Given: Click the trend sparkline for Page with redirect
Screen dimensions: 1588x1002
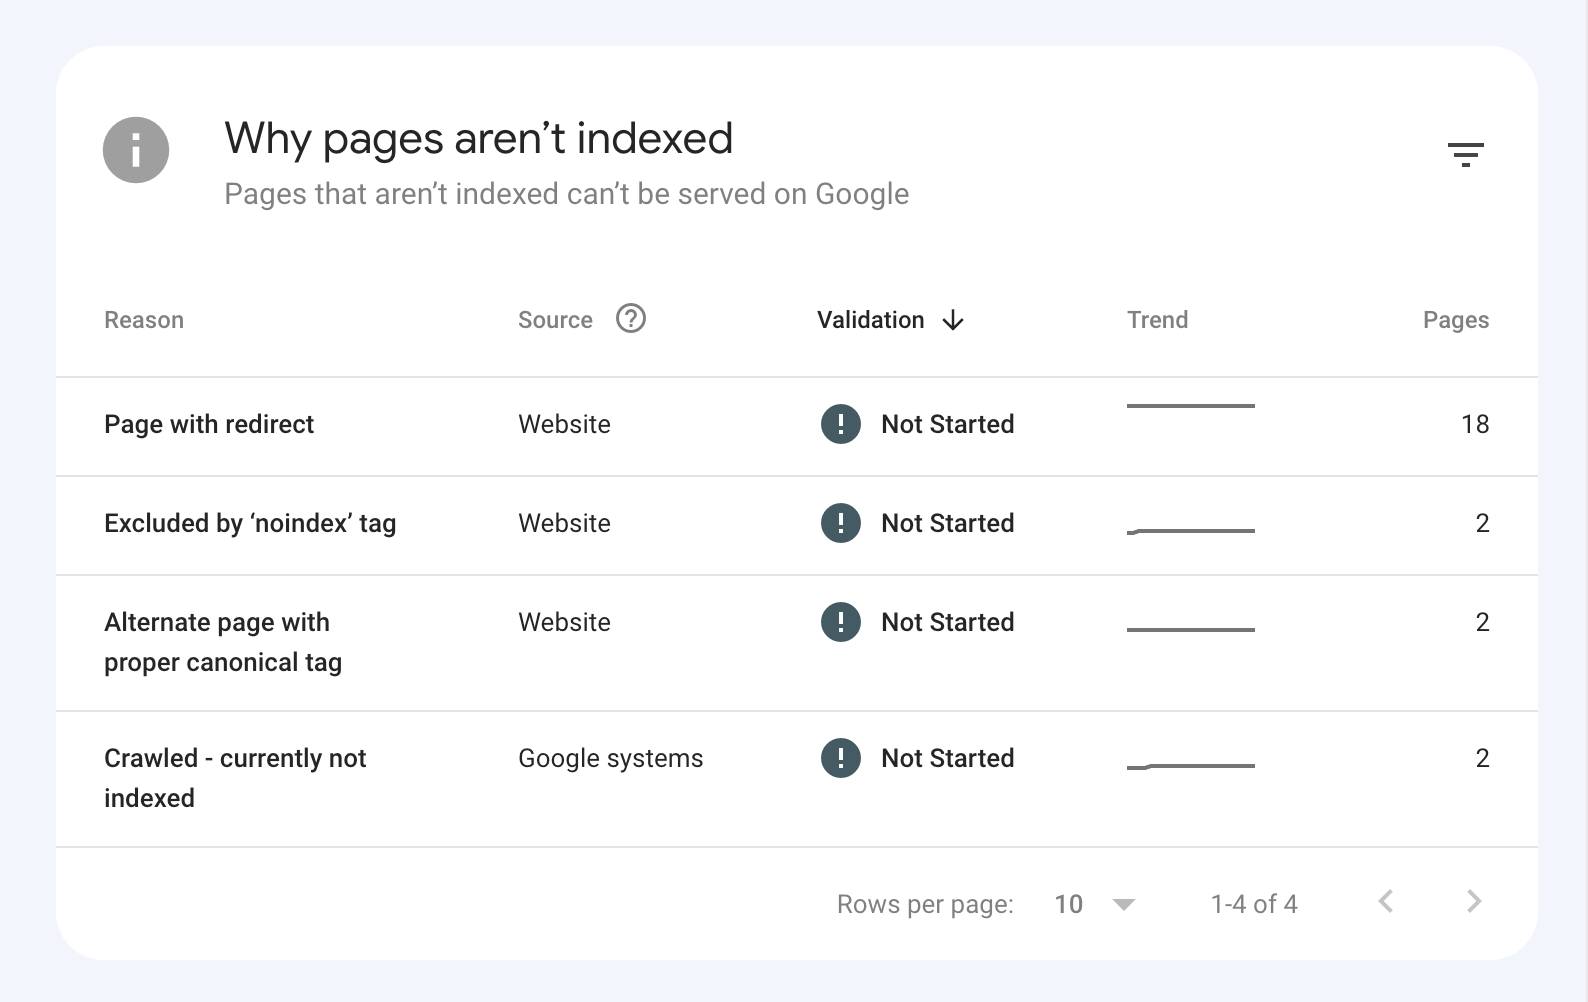Looking at the screenshot, I should click(x=1190, y=406).
